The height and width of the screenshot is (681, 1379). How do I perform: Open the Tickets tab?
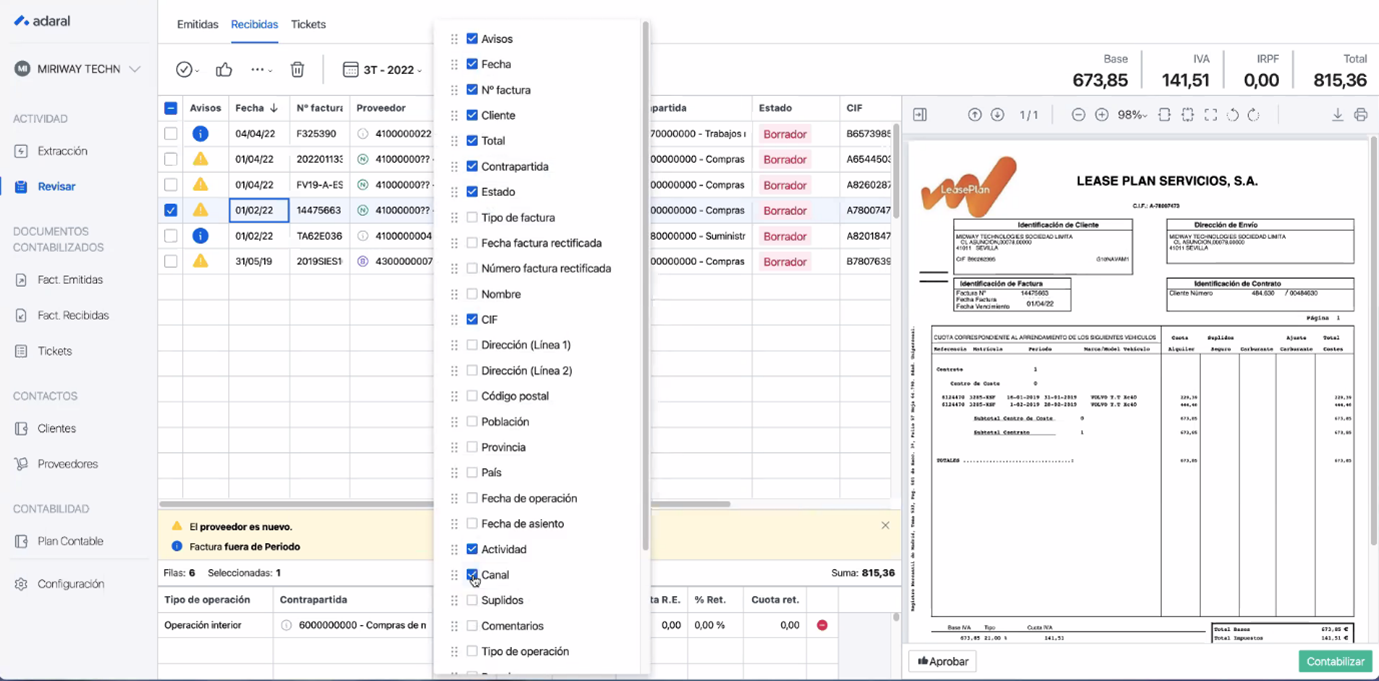click(308, 24)
